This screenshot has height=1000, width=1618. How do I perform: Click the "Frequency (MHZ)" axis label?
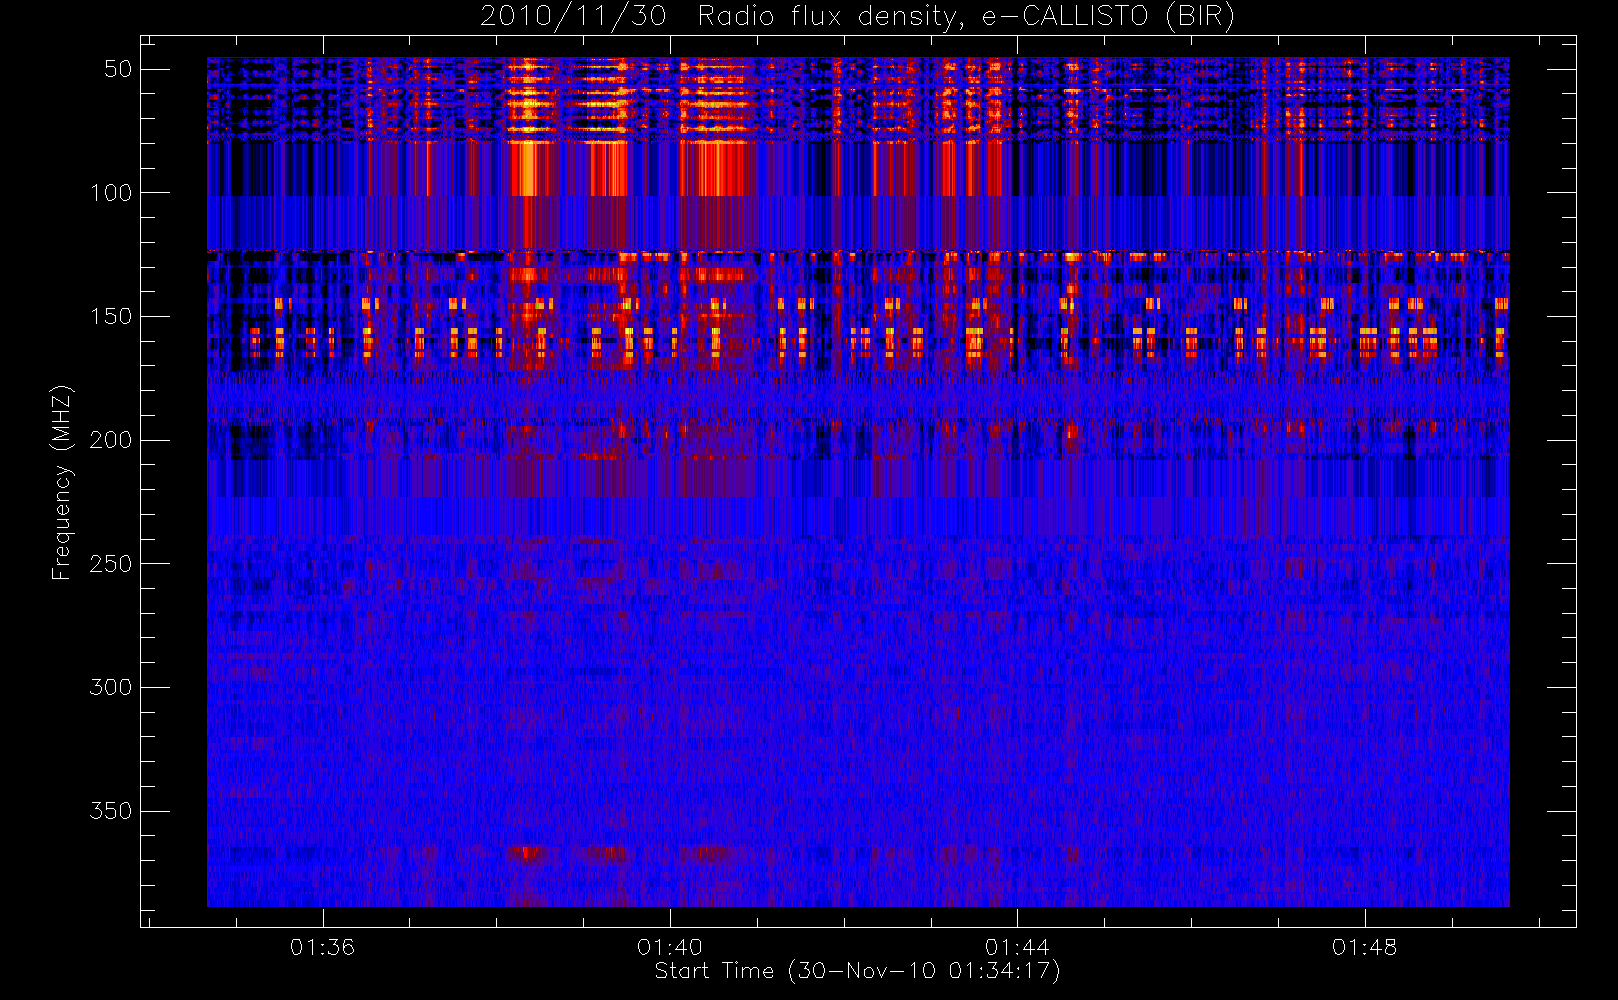62,482
